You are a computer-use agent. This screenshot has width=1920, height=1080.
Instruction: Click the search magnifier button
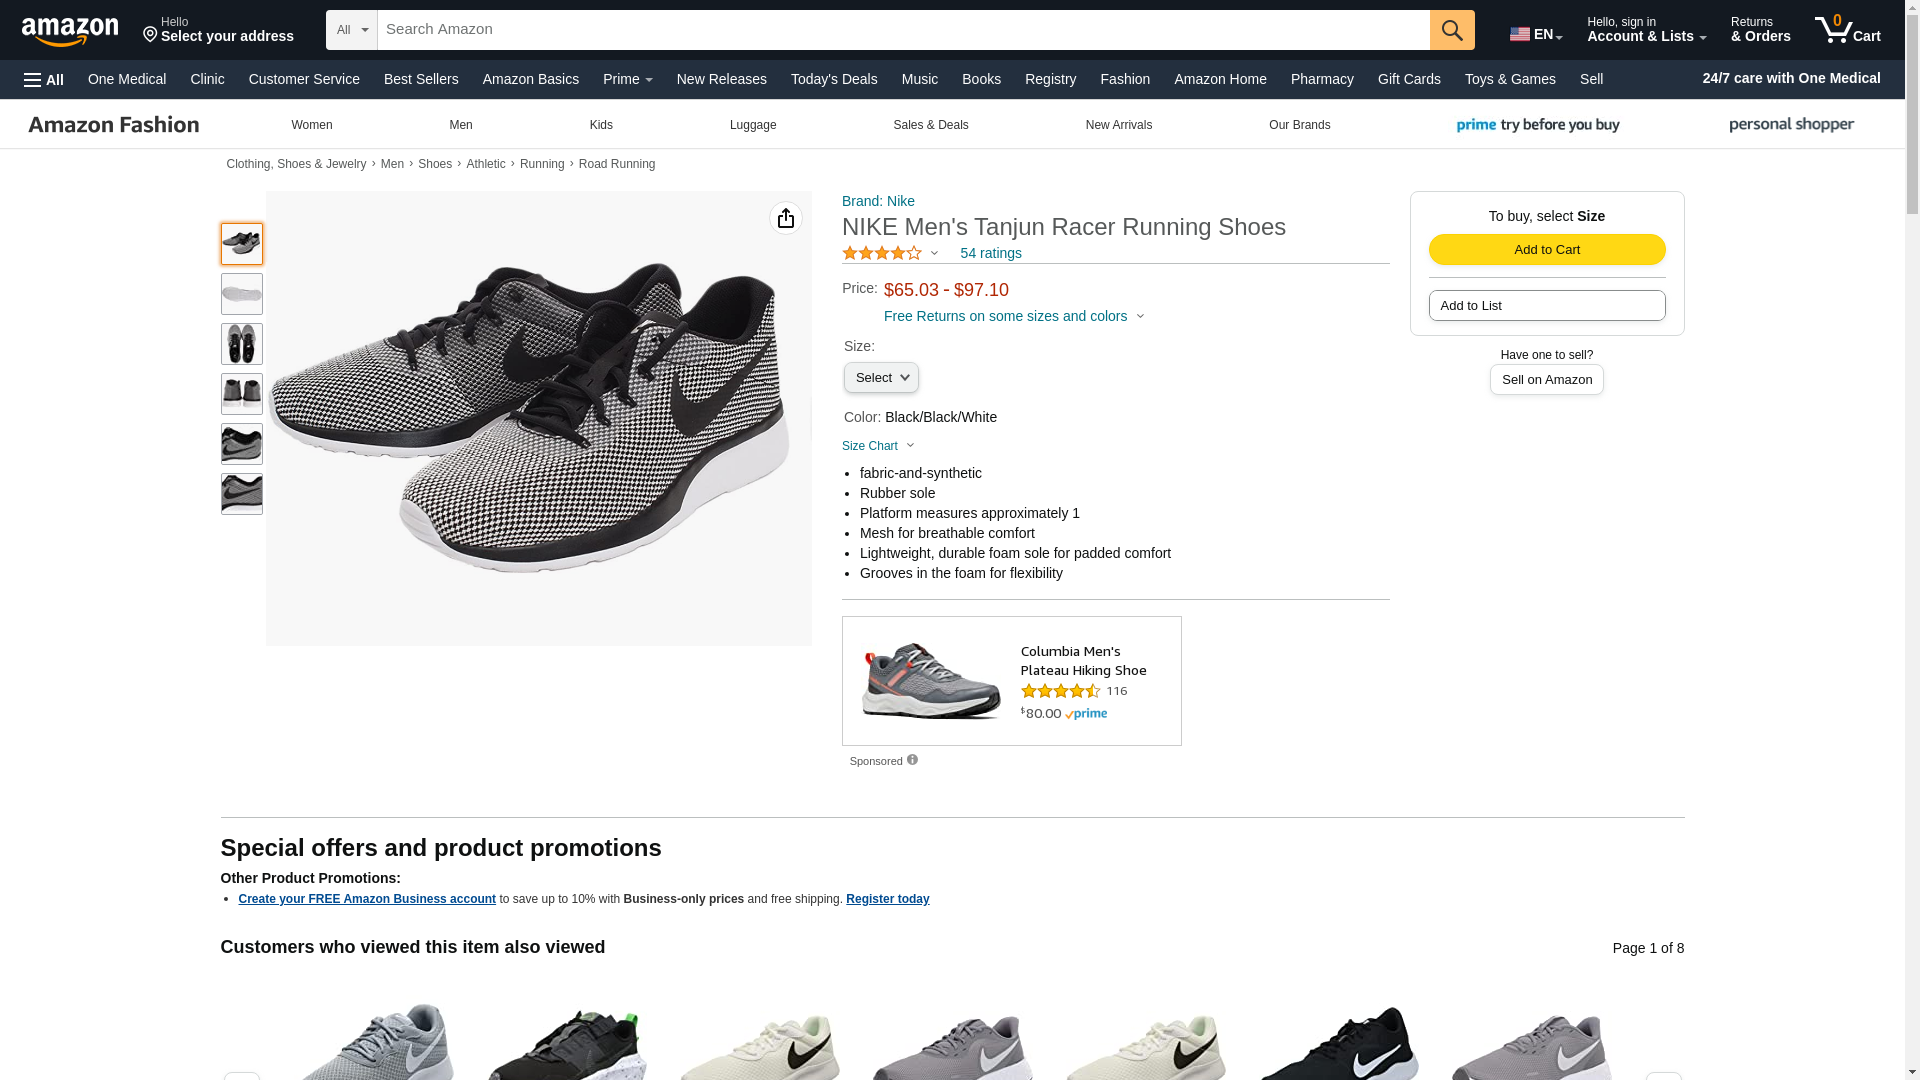tap(1452, 30)
